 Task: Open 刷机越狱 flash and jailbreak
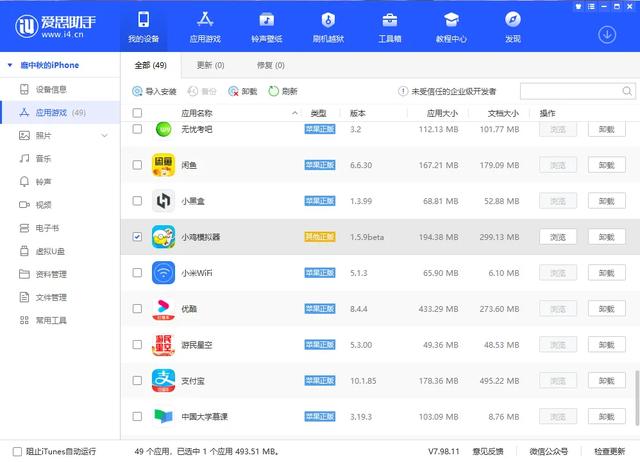pyautogui.click(x=328, y=27)
